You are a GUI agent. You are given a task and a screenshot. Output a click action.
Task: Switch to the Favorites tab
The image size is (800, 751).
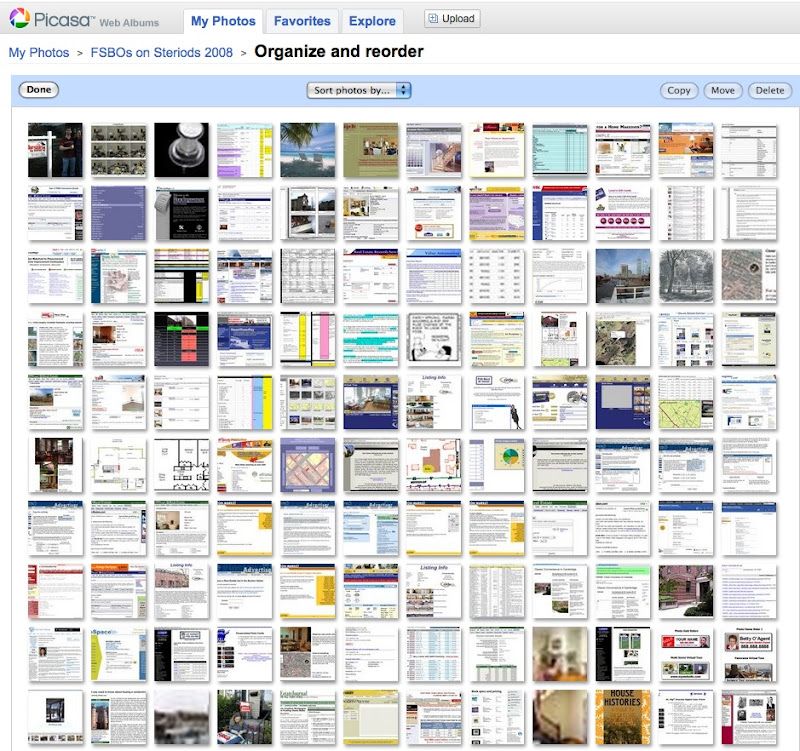pos(302,21)
